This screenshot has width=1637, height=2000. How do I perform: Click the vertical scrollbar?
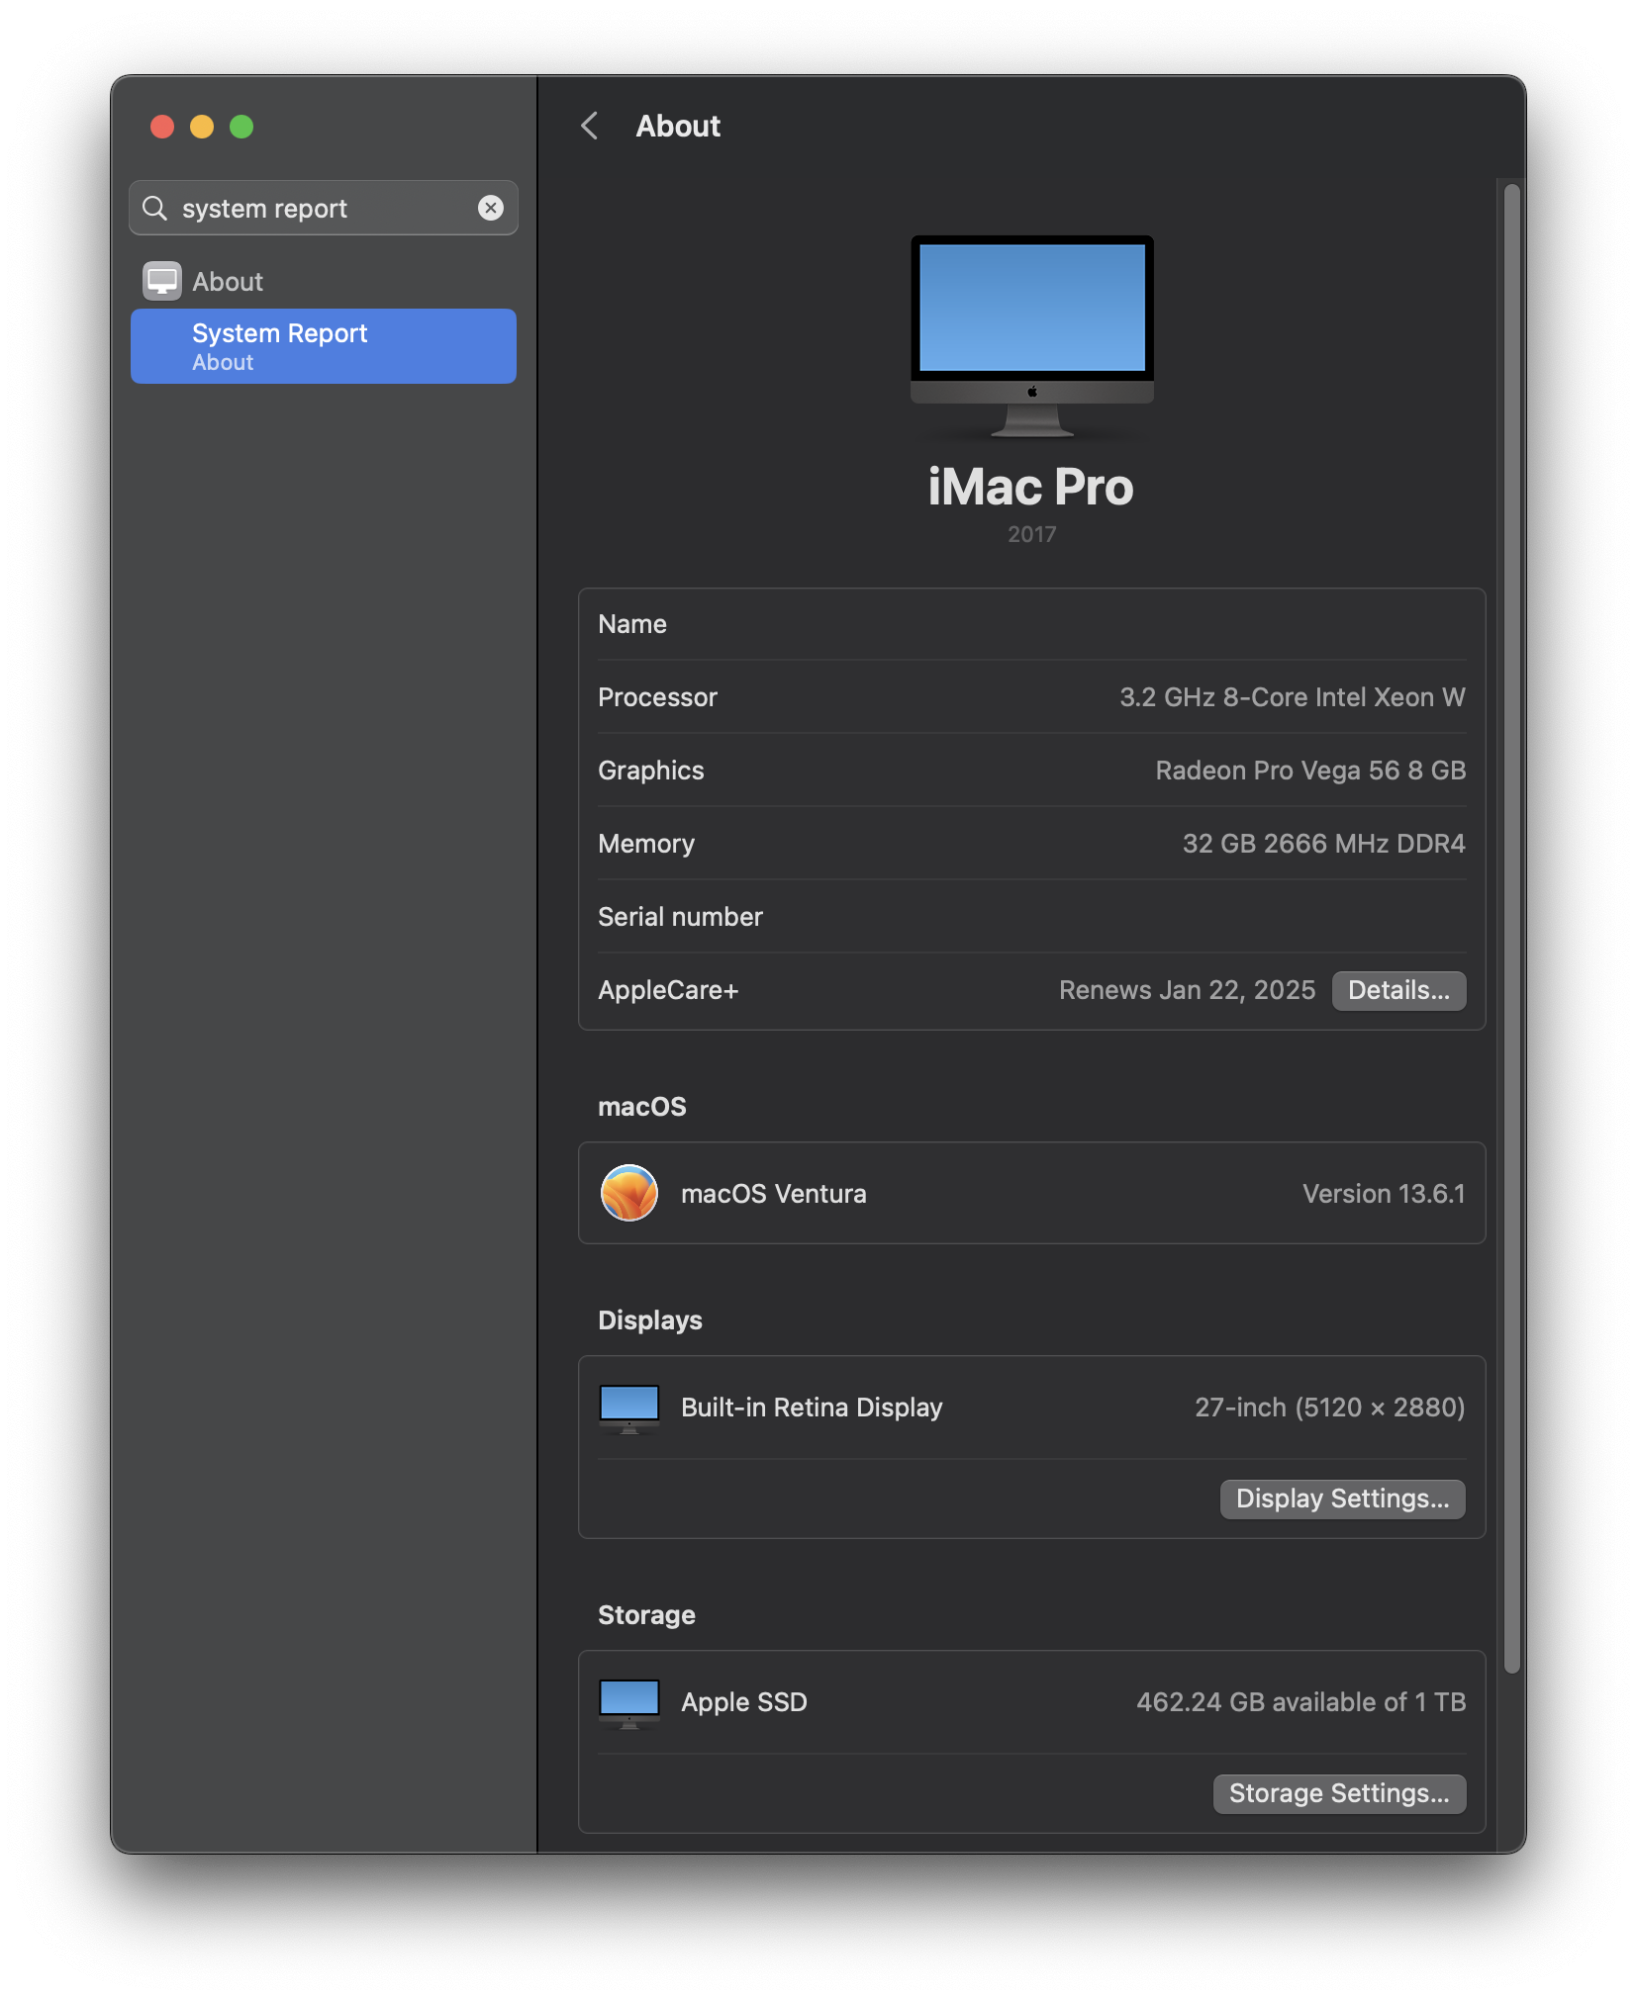tap(1512, 927)
